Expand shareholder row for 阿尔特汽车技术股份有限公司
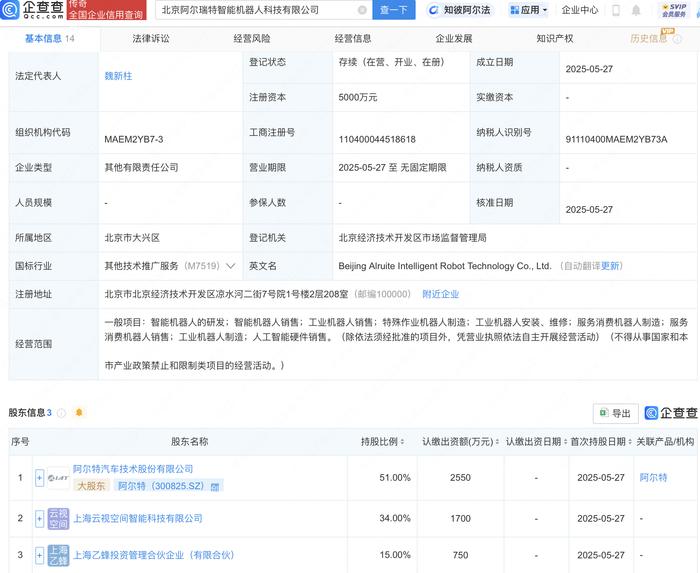 click(x=39, y=478)
